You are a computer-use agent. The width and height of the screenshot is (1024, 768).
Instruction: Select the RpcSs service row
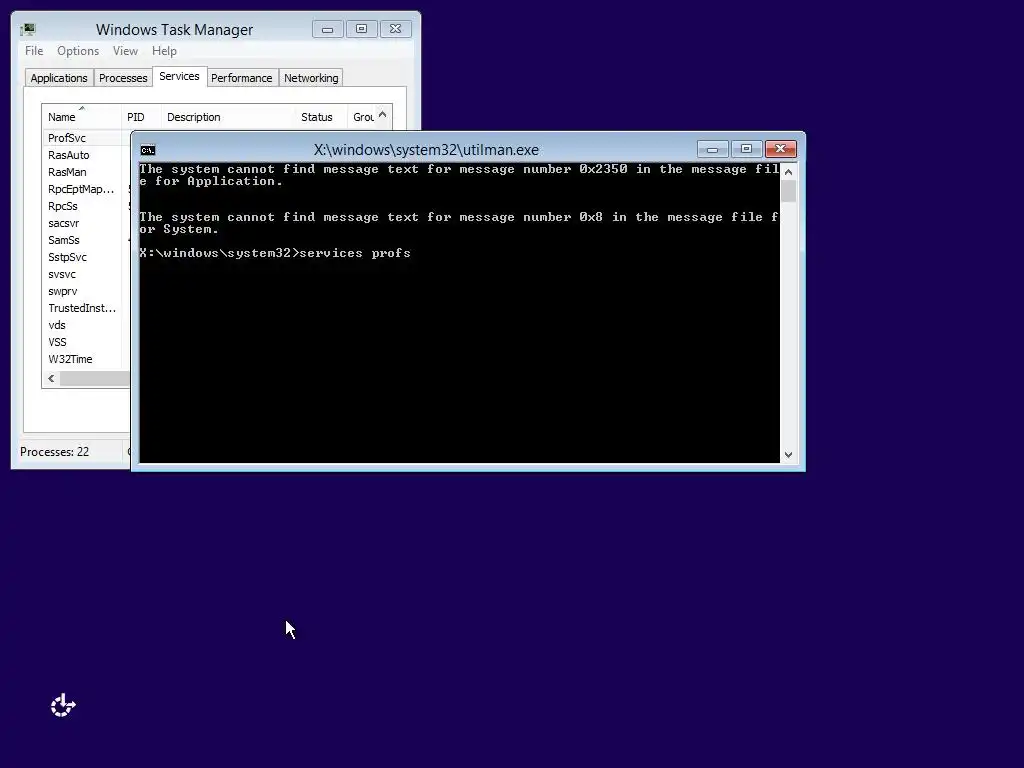point(86,206)
